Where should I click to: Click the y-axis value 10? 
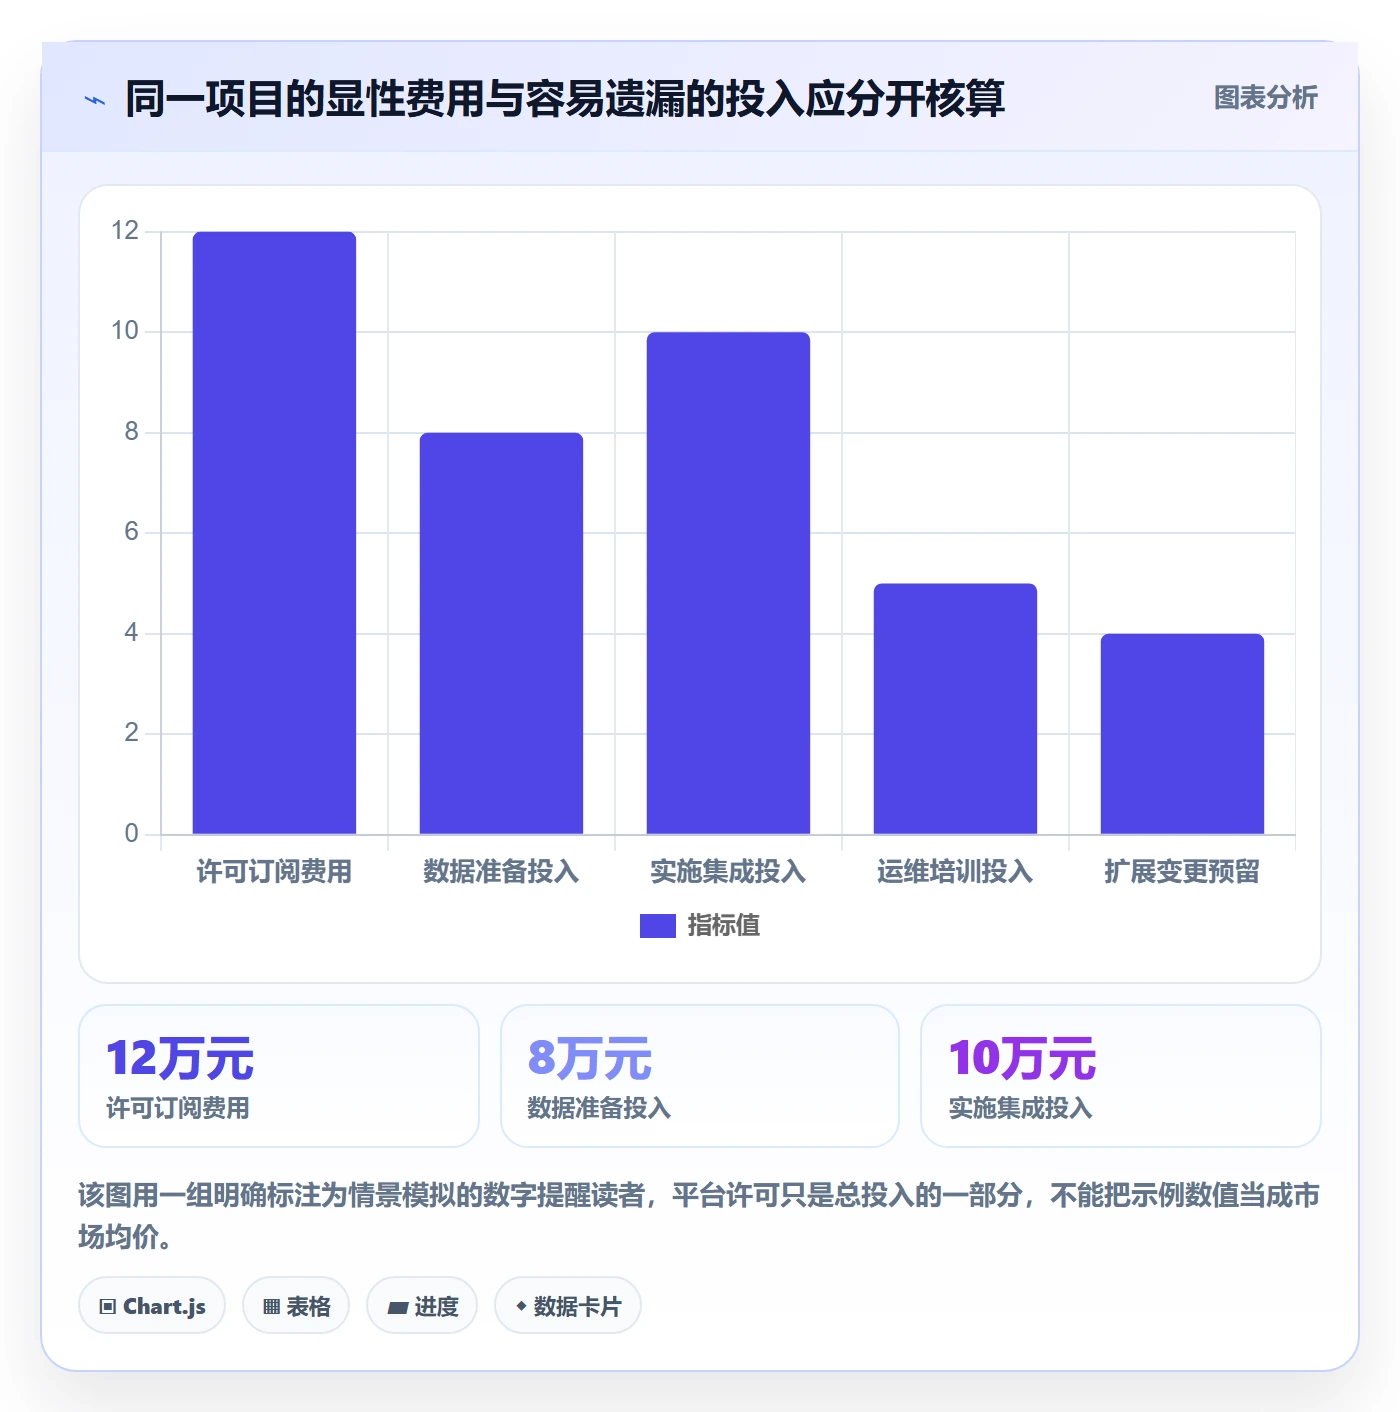tap(125, 331)
